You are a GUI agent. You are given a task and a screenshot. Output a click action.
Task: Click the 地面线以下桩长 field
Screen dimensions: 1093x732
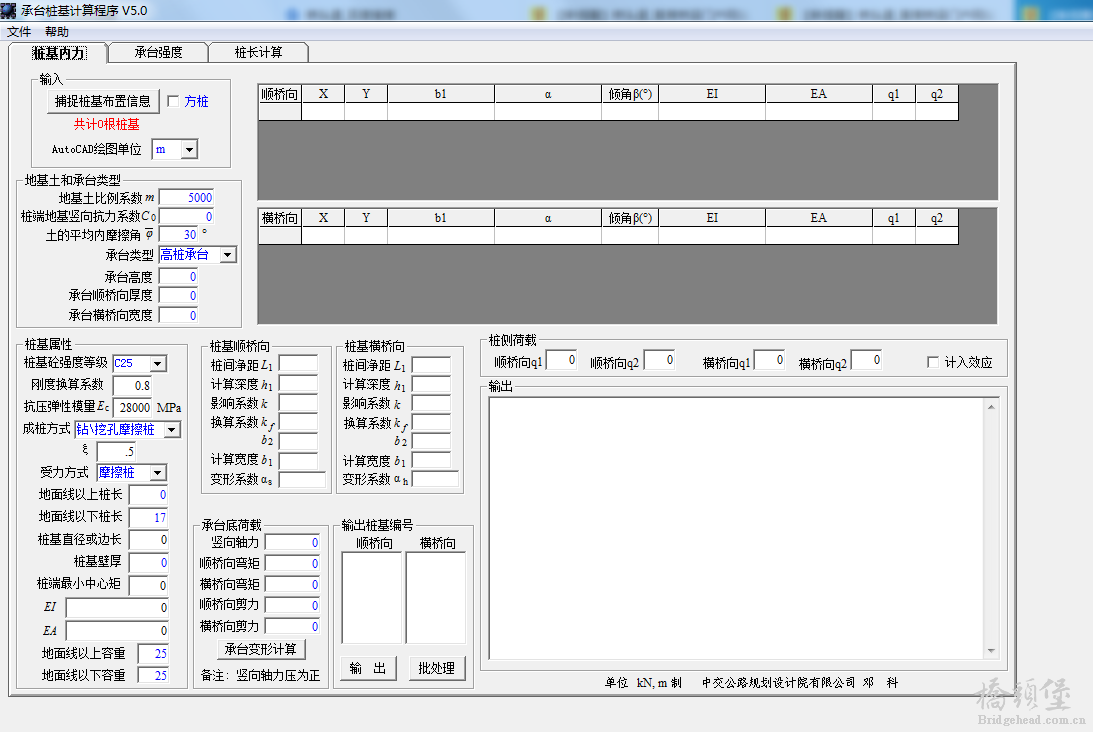coord(148,517)
